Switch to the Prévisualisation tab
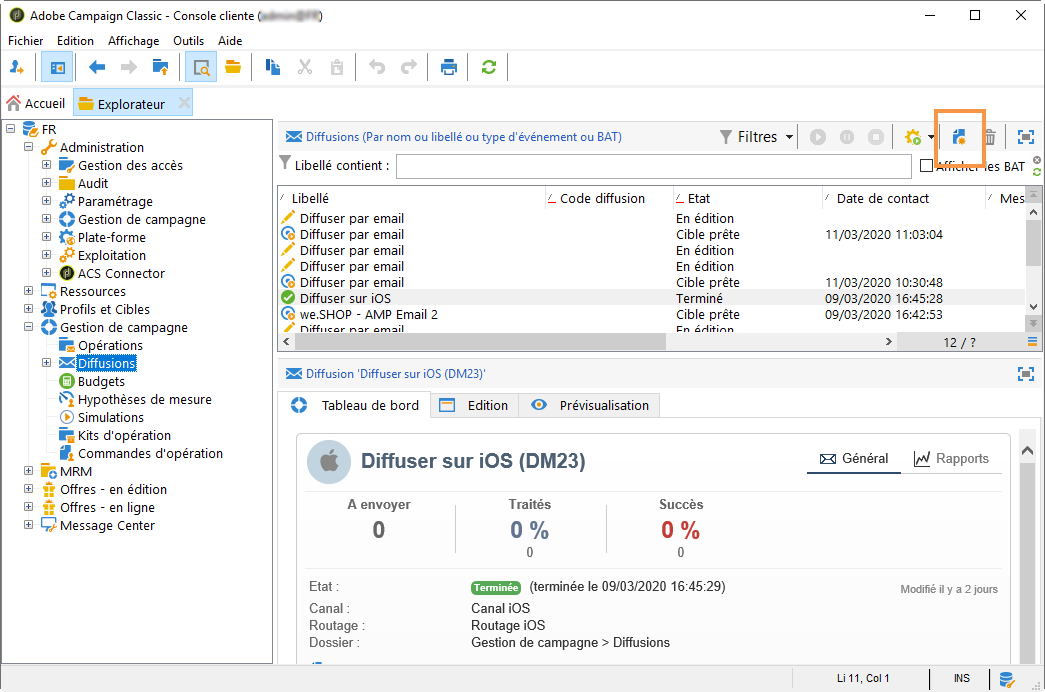Viewport: 1045px width, 692px height. [589, 405]
